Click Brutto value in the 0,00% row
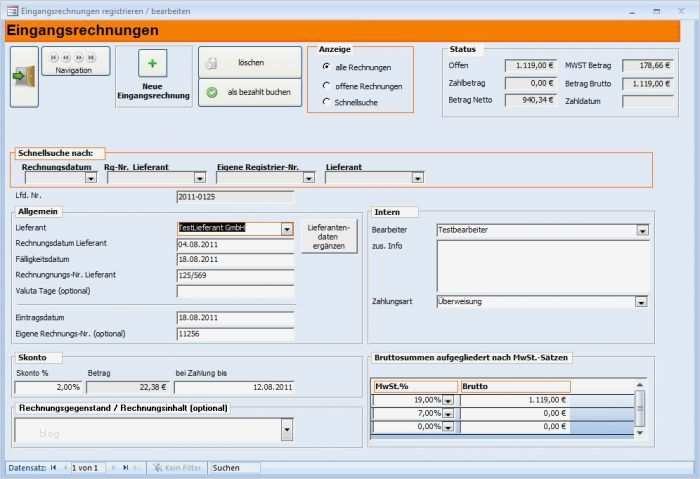 (515, 427)
